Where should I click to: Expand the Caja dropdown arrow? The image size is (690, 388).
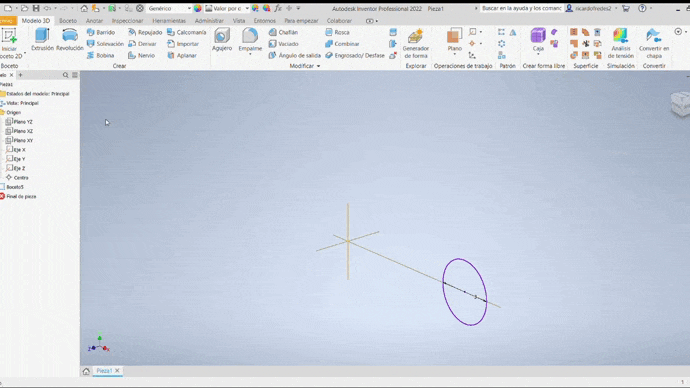[x=538, y=54]
